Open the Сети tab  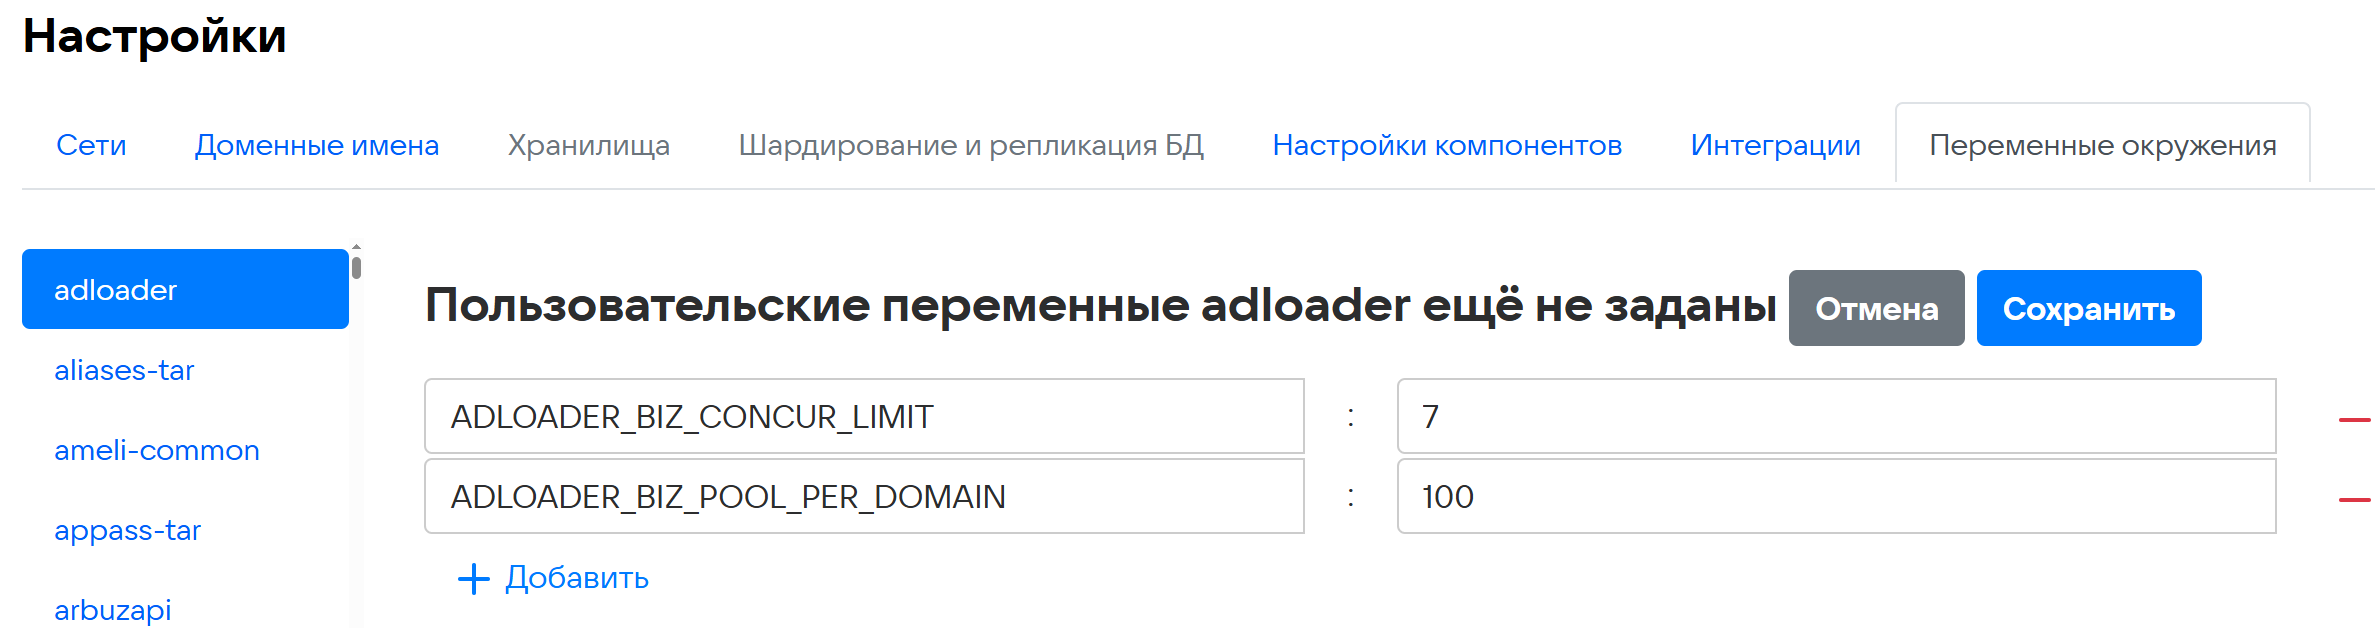tap(91, 146)
